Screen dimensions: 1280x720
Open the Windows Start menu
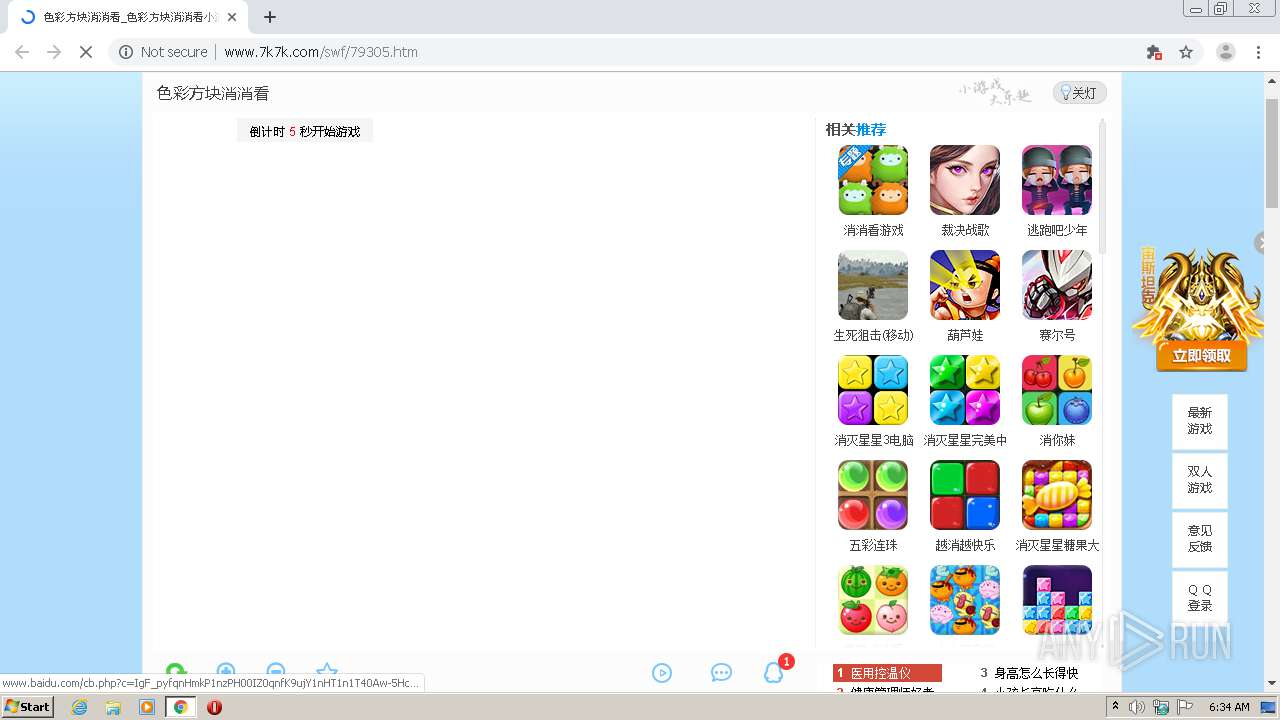coord(28,706)
